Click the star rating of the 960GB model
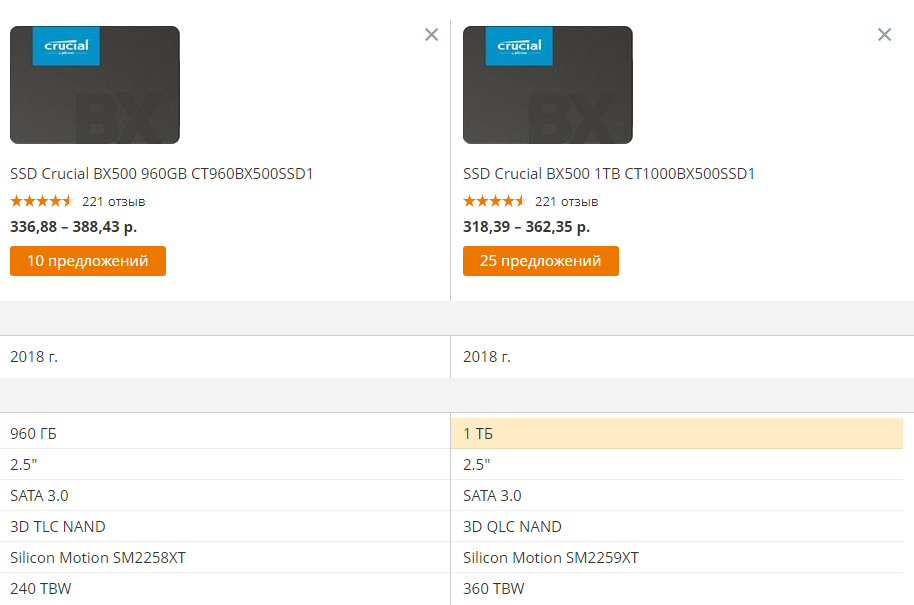Screen dimensions: 914x605 pos(41,201)
